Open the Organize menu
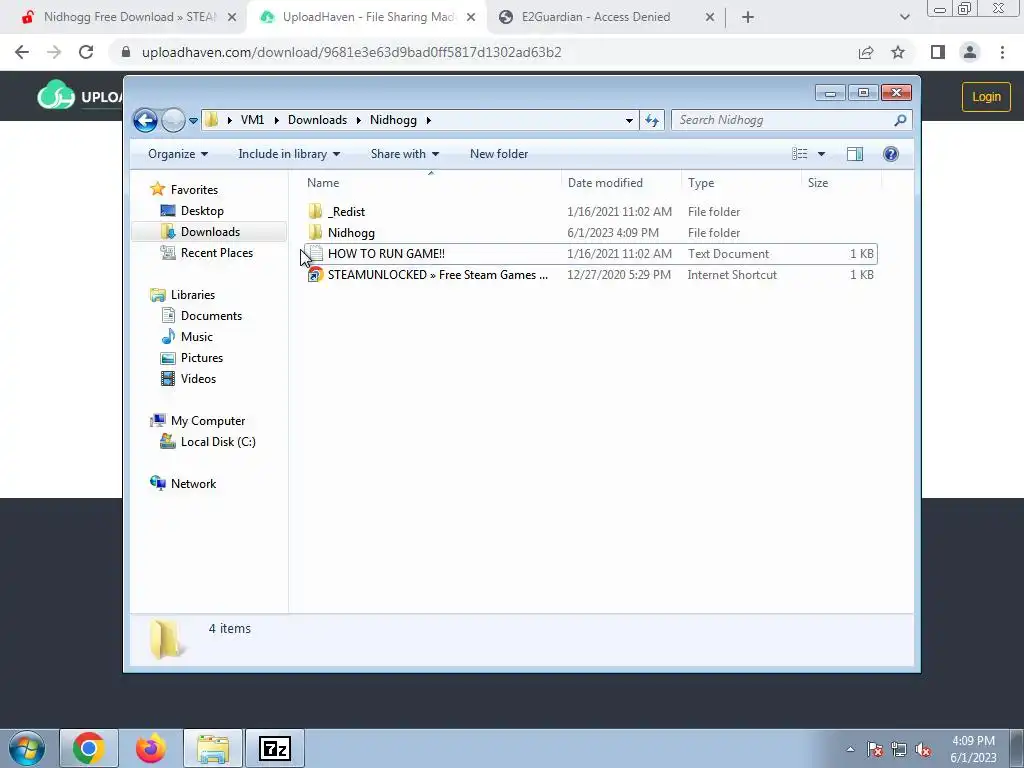The height and width of the screenshot is (768, 1024). pyautogui.click(x=178, y=154)
